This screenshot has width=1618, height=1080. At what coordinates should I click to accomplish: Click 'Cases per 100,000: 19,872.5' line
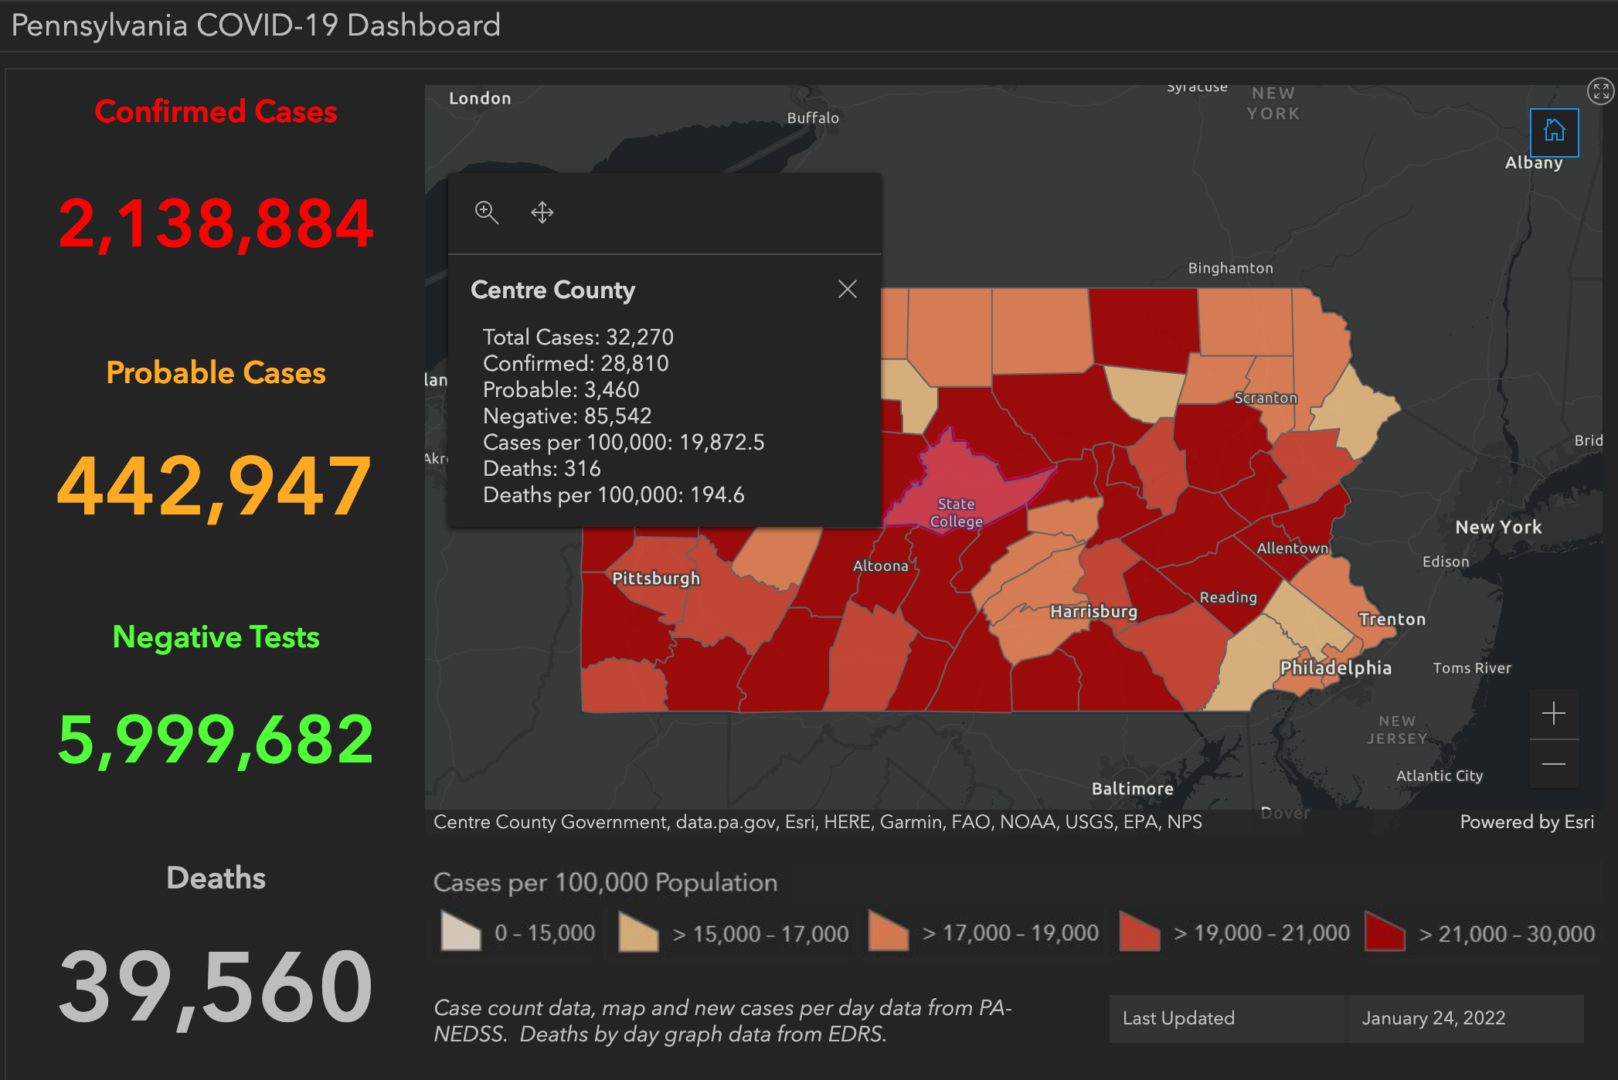[624, 442]
